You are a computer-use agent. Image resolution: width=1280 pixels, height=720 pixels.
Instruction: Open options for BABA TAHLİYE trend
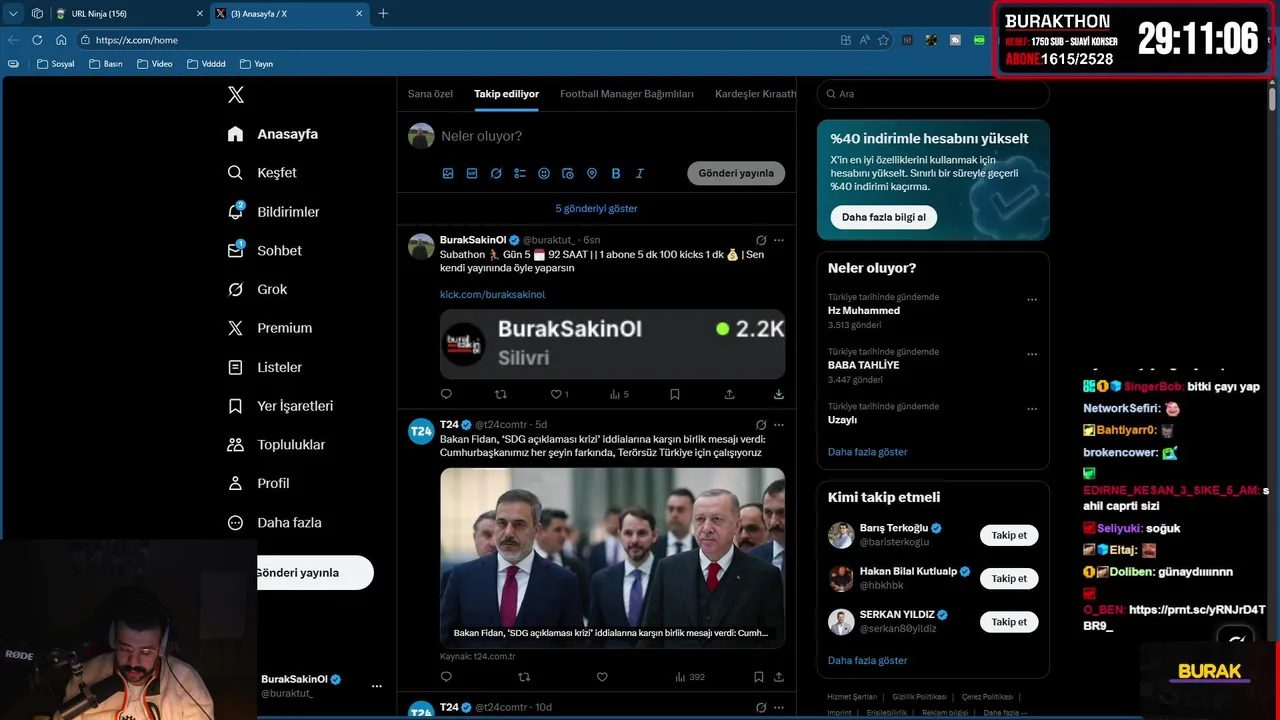[1032, 354]
